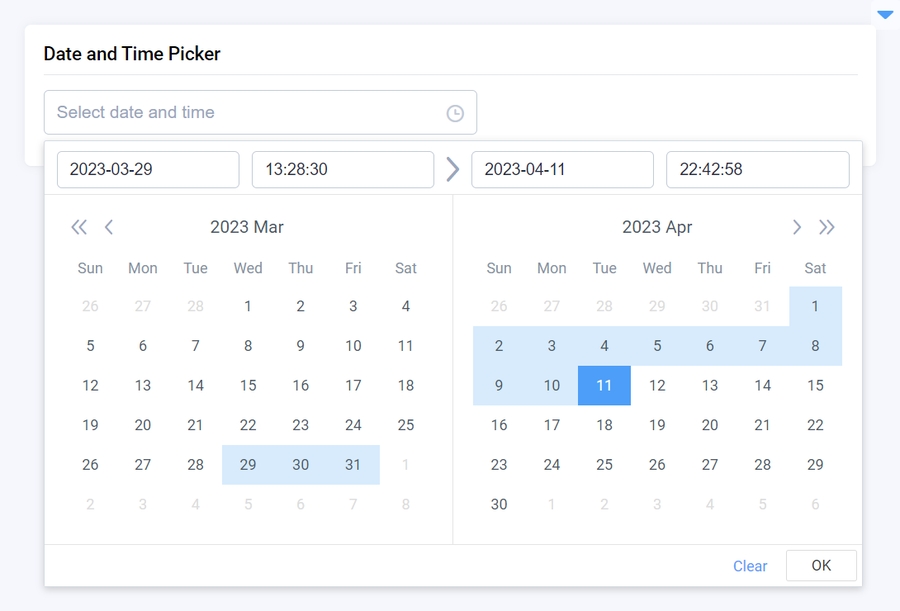Image resolution: width=900 pixels, height=611 pixels.
Task: Select March 29 in left calendar
Action: pyautogui.click(x=248, y=465)
